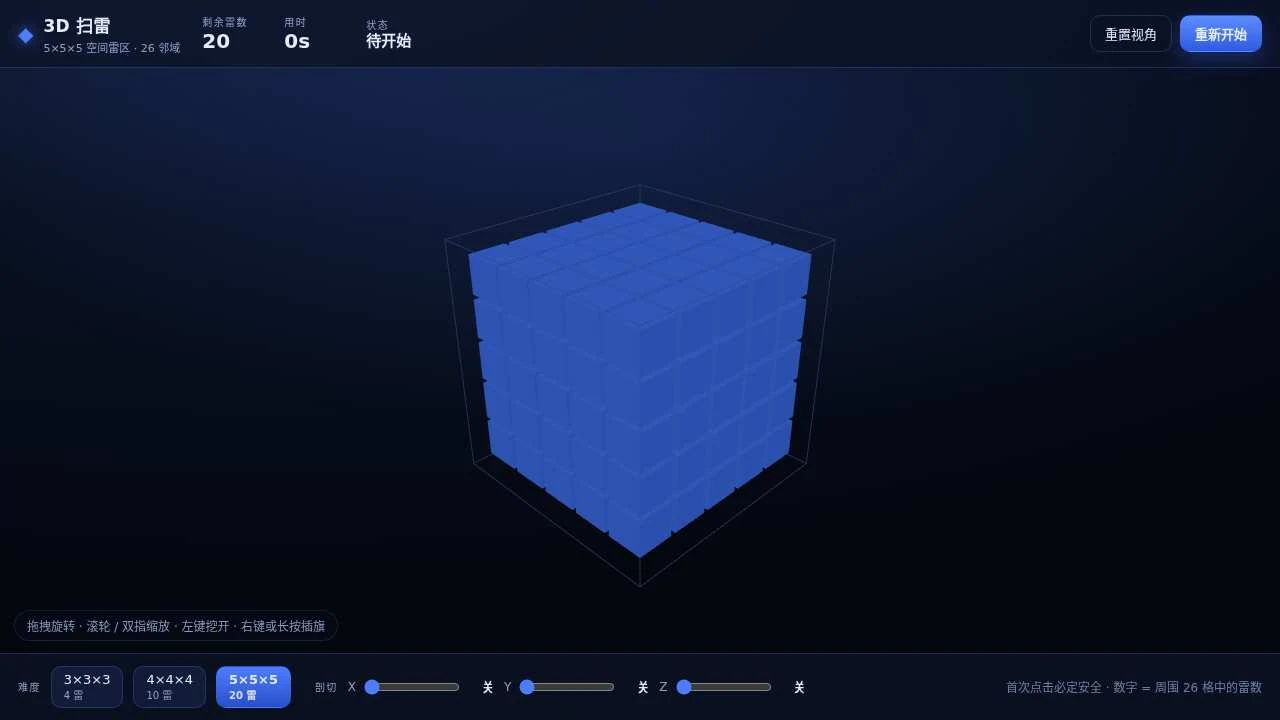Click the 剖切 label

coord(326,687)
